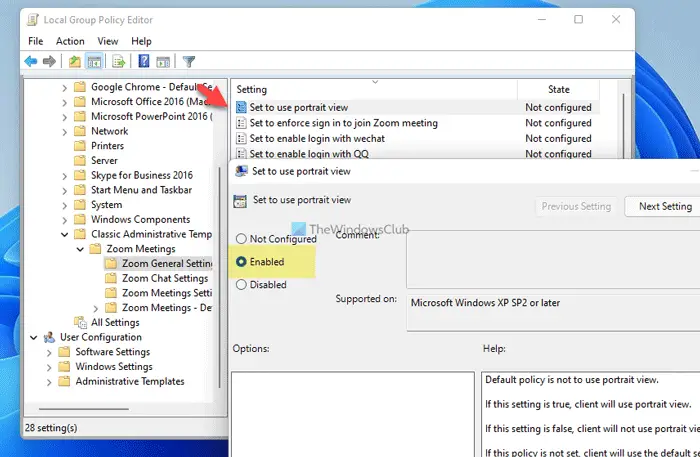Viewport: 700px width, 457px height.
Task: Click the Help text 'Default policy is not to use portrait view.'
Action: [x=572, y=380]
